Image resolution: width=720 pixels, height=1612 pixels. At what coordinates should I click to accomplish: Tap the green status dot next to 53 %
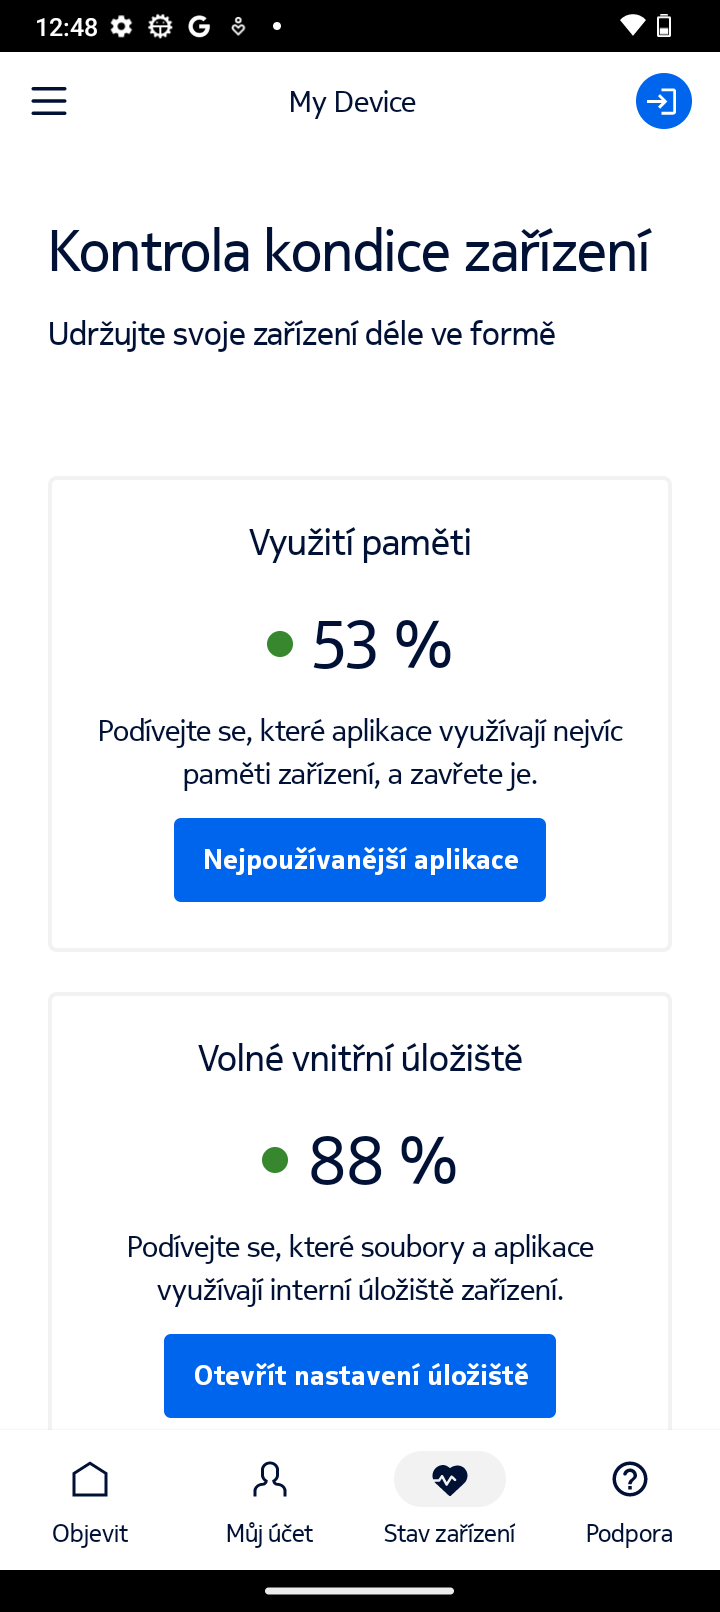(x=279, y=644)
